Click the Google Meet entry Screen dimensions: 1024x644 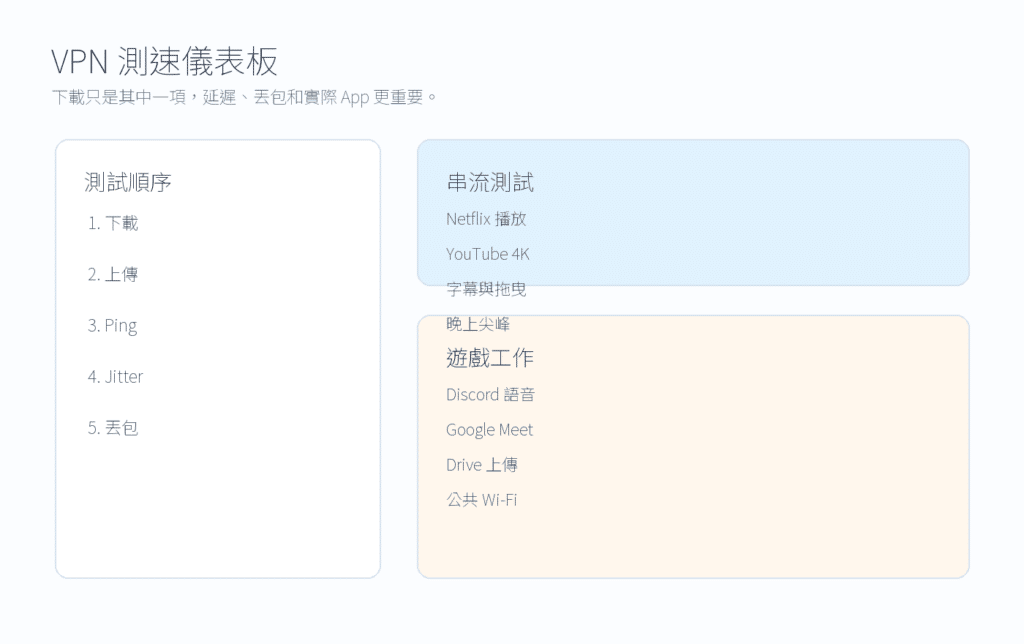(x=490, y=430)
